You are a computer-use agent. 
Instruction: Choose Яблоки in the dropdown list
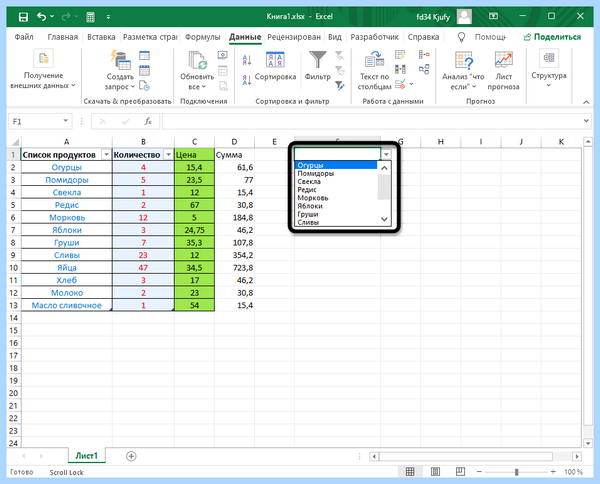[336, 206]
